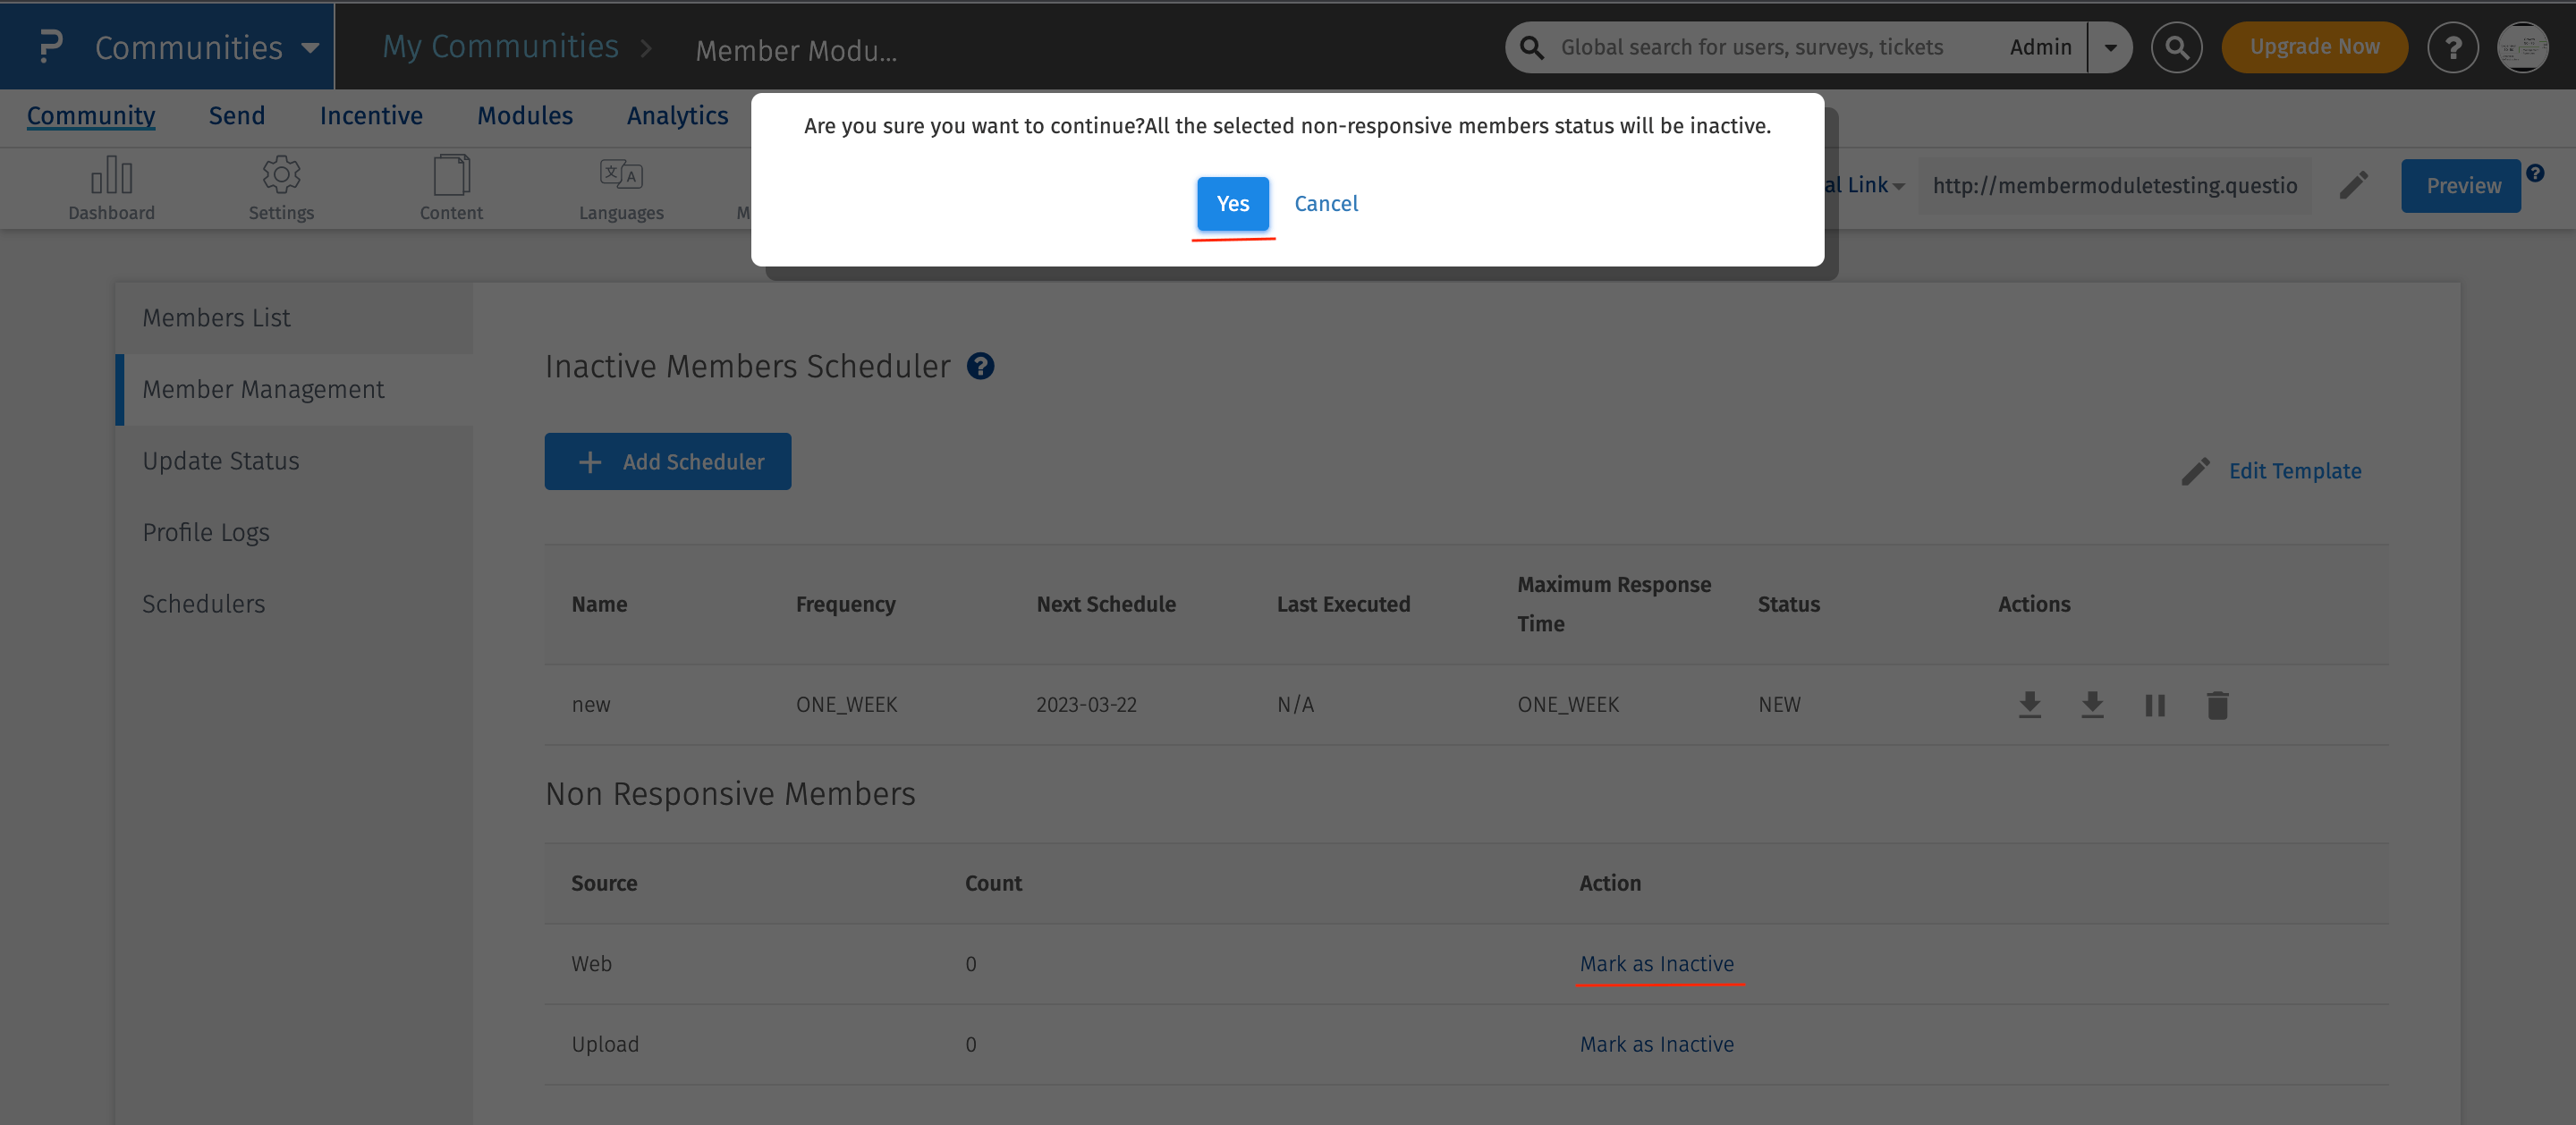The image size is (2576, 1125).
Task: Click help icon beside Inactive Members Scheduler
Action: click(981, 366)
